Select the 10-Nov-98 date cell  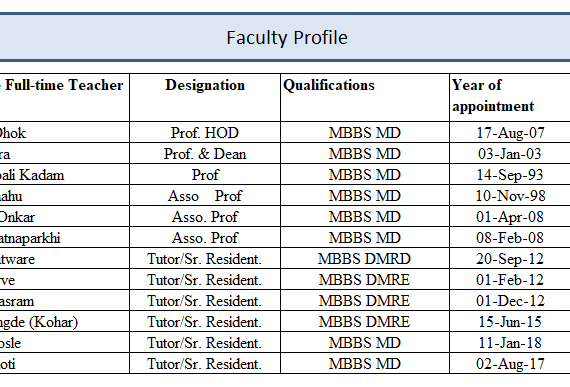(510, 195)
